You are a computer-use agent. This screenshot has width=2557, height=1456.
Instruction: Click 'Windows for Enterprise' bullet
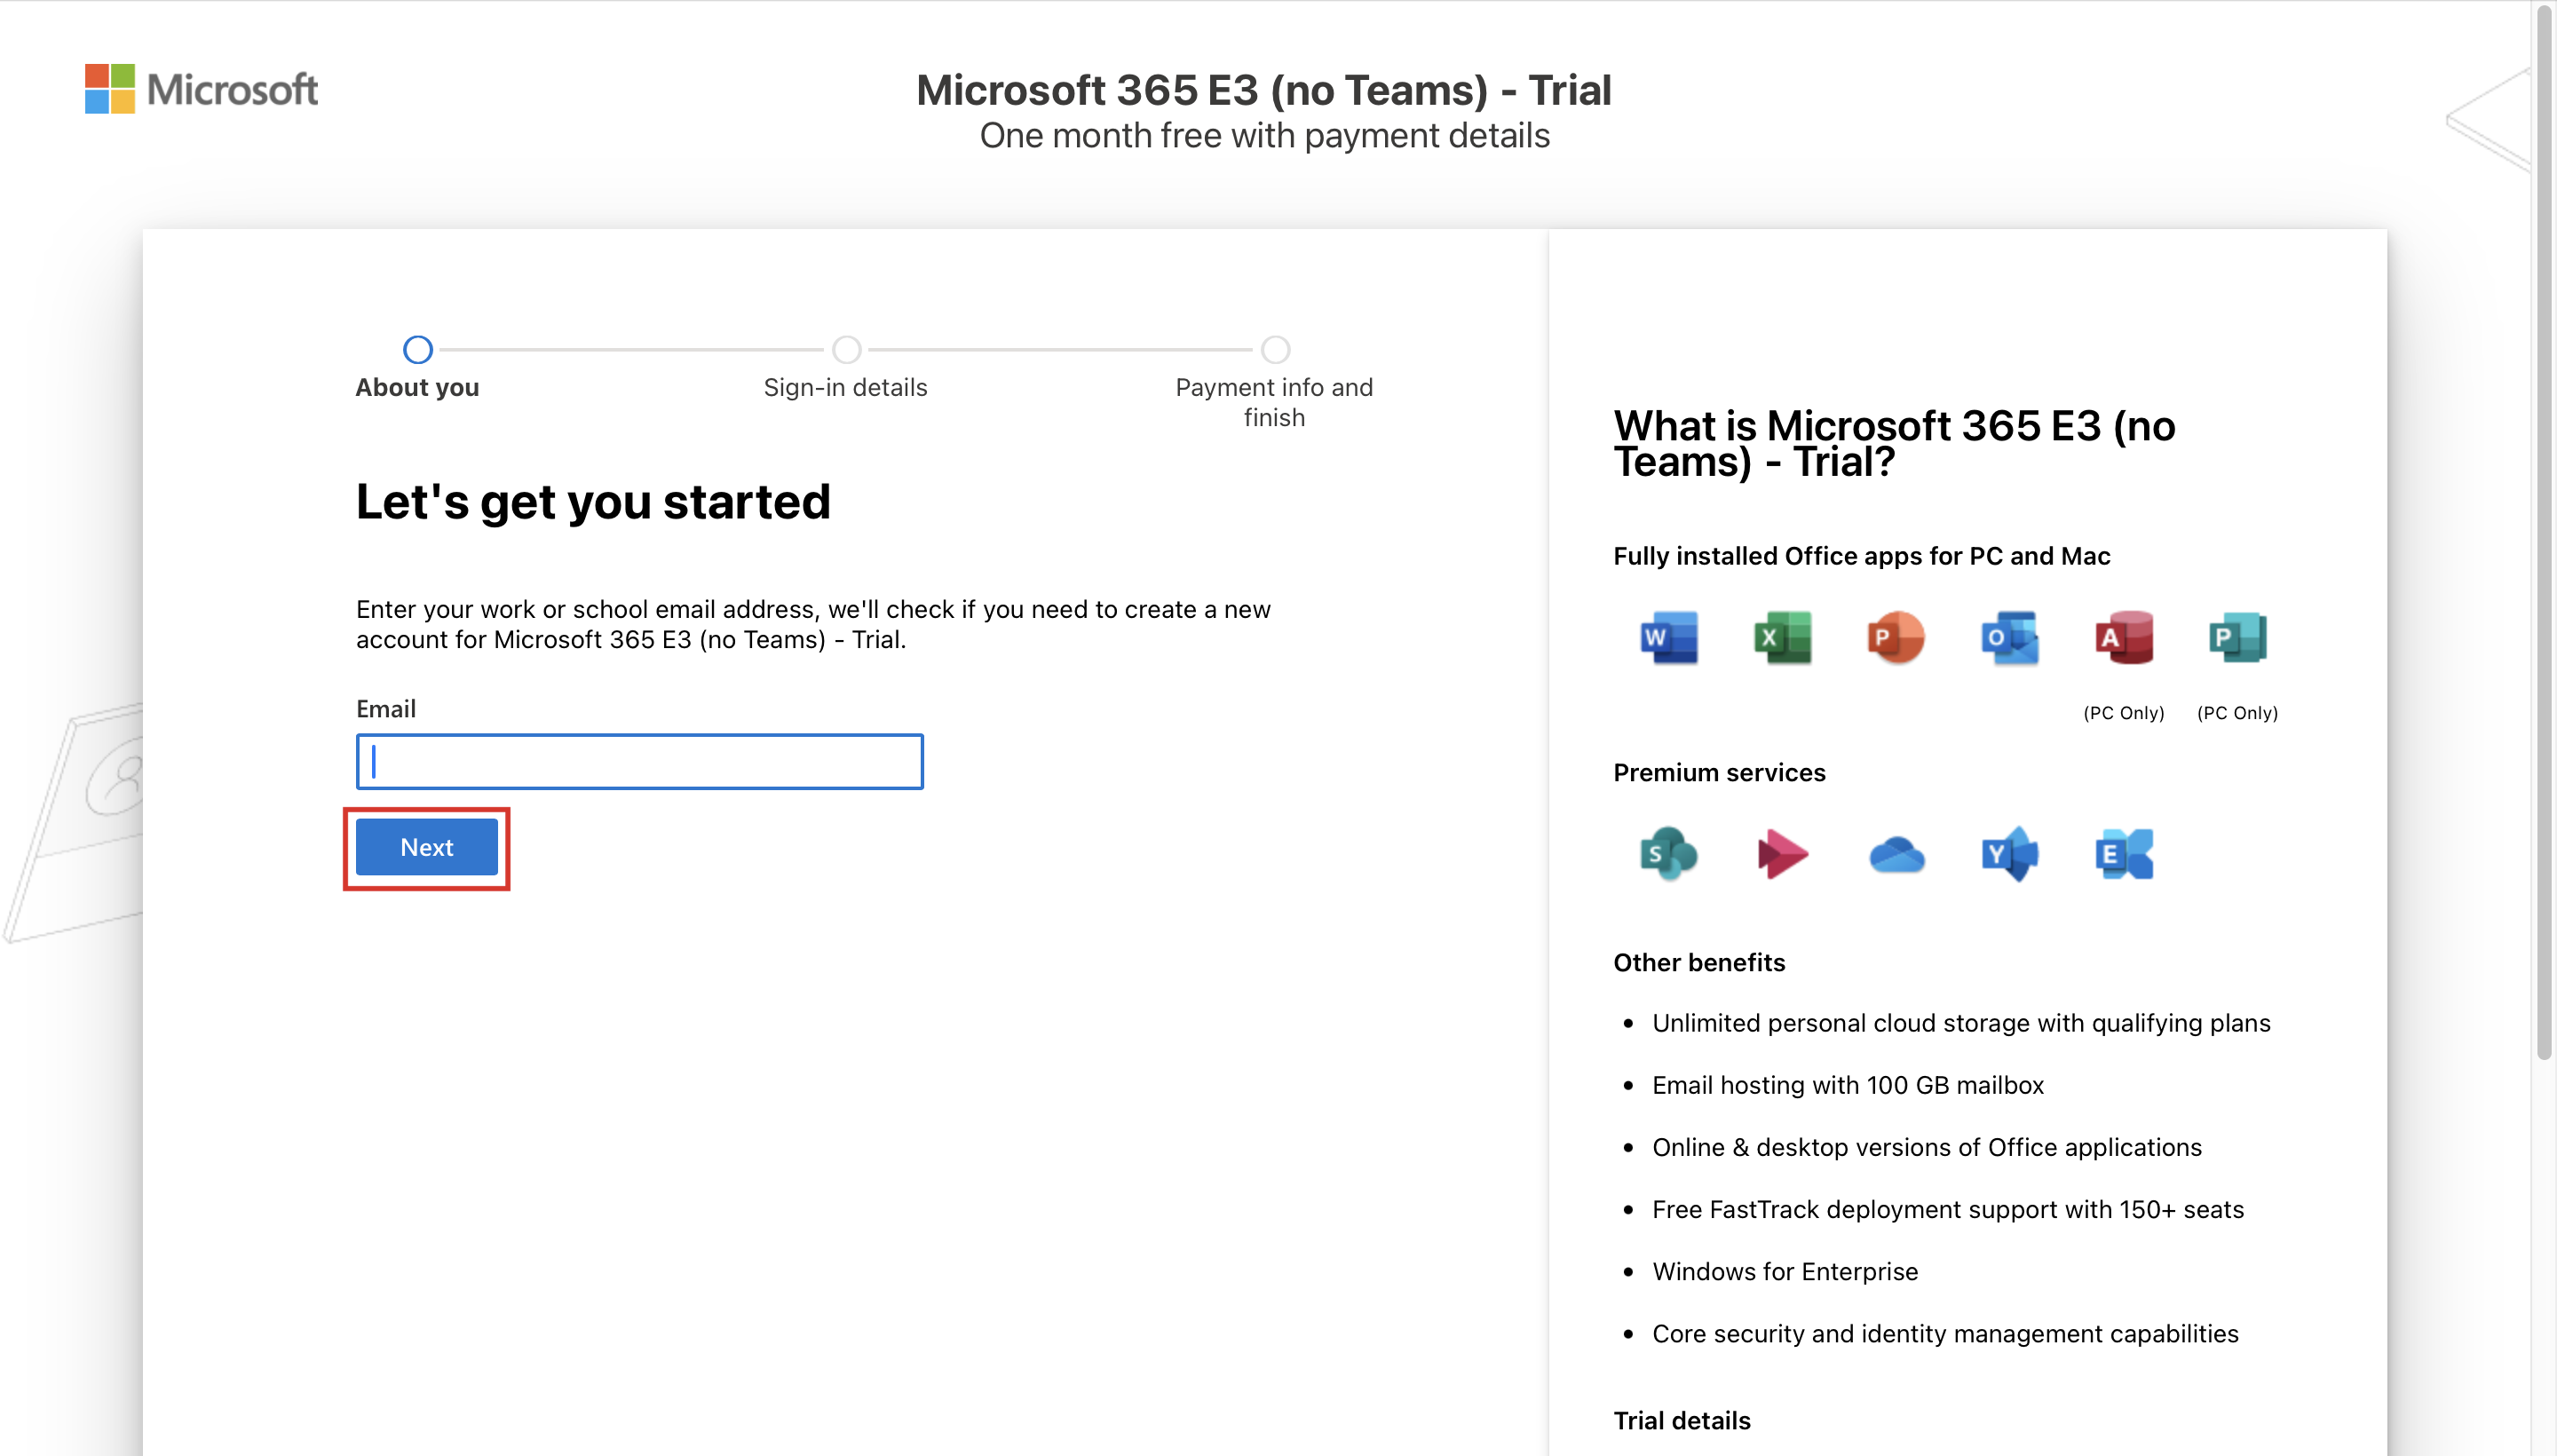point(1785,1271)
